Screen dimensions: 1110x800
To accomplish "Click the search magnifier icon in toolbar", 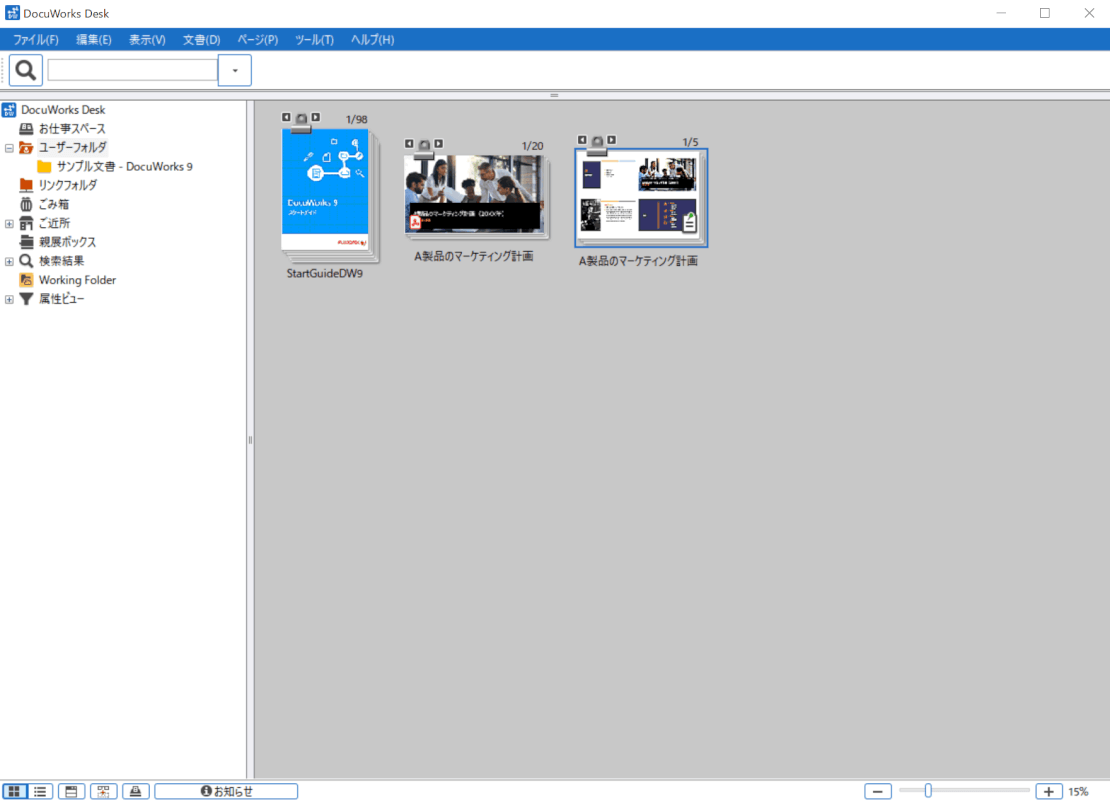I will click(26, 70).
